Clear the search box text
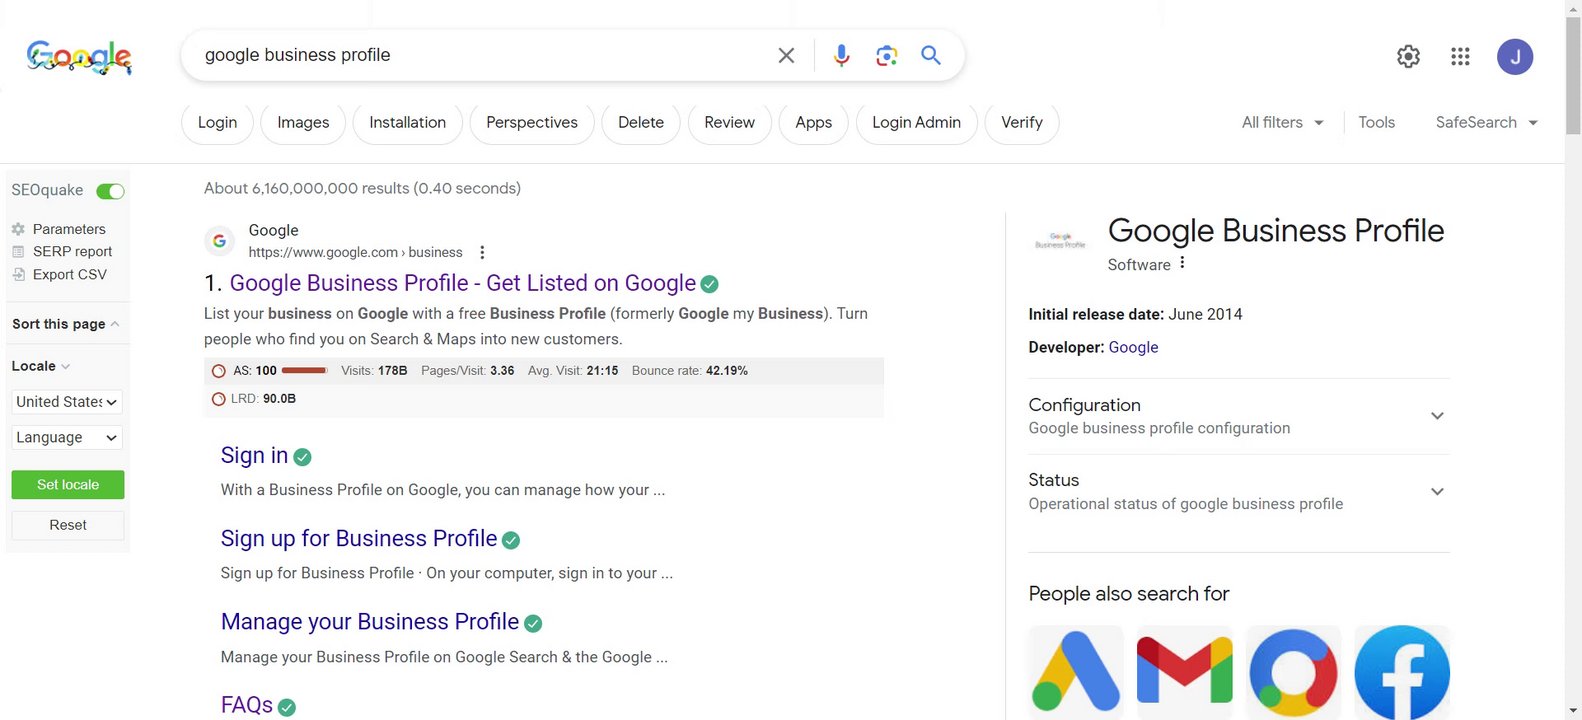 click(786, 55)
